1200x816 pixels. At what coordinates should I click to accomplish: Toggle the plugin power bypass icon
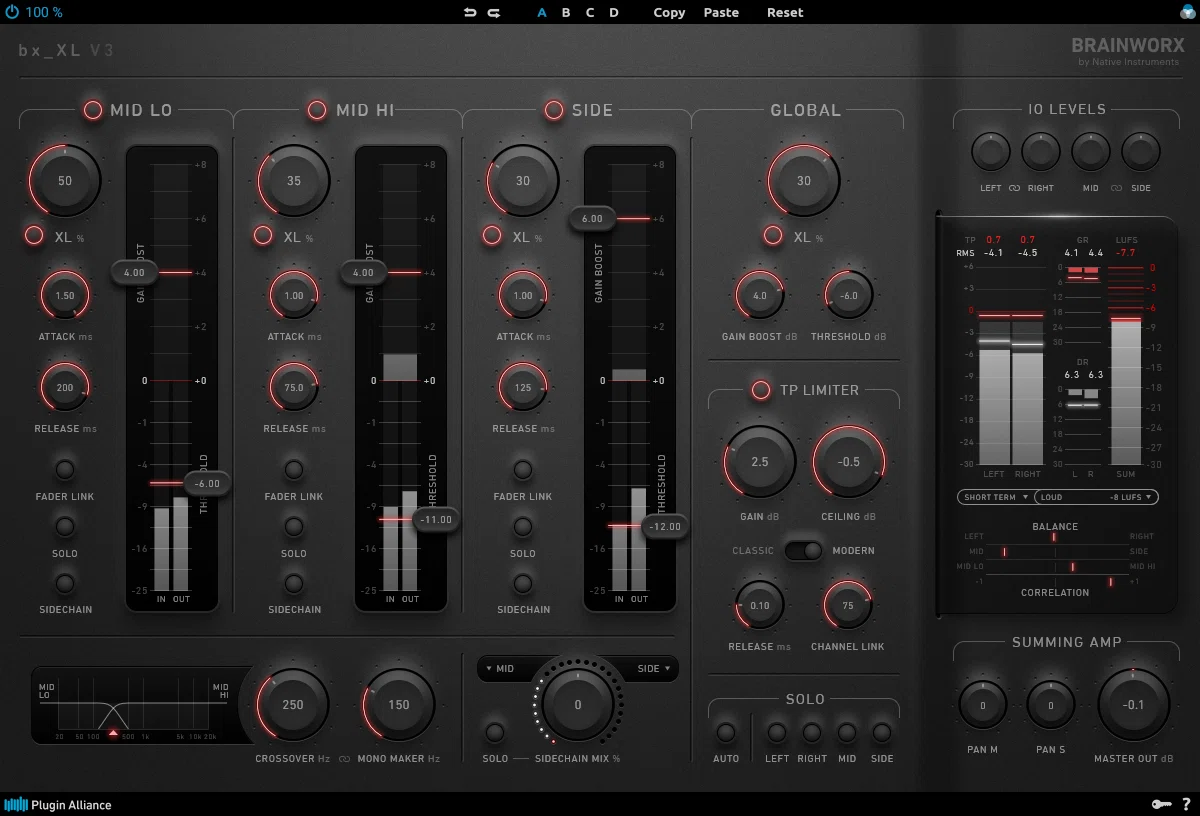point(11,12)
